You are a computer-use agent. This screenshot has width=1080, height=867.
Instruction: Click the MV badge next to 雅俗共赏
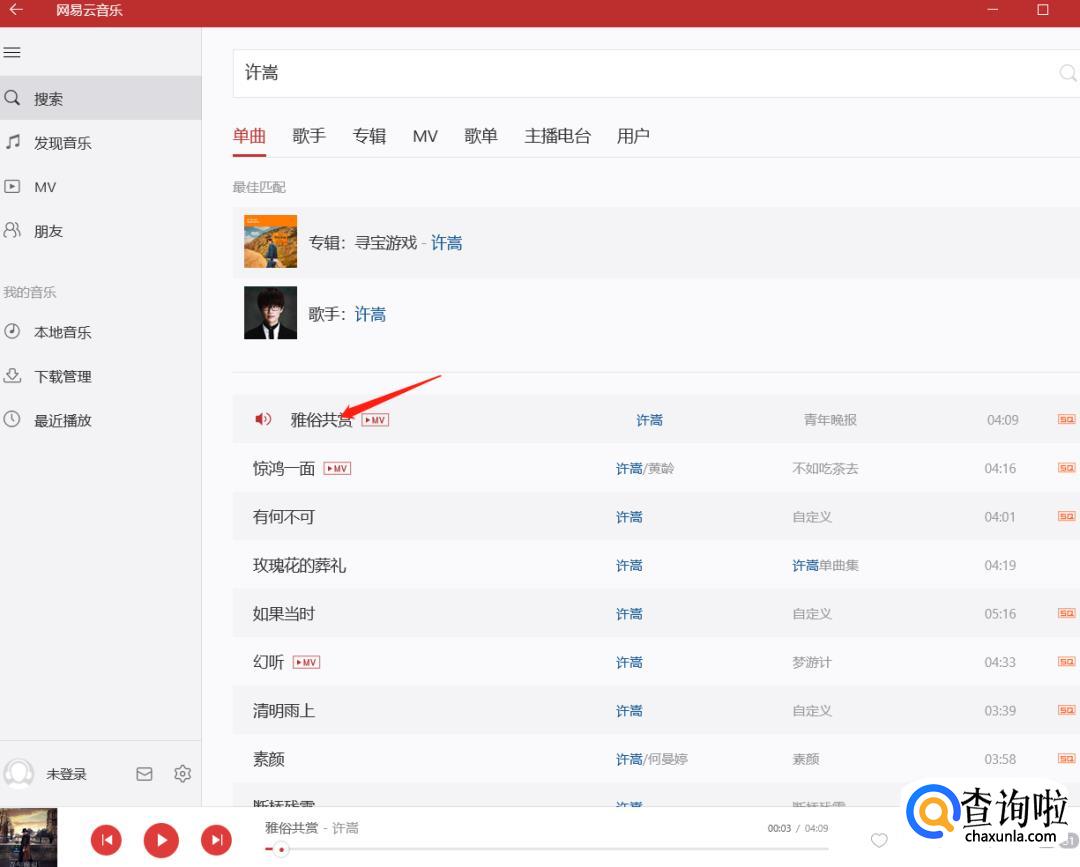[375, 420]
